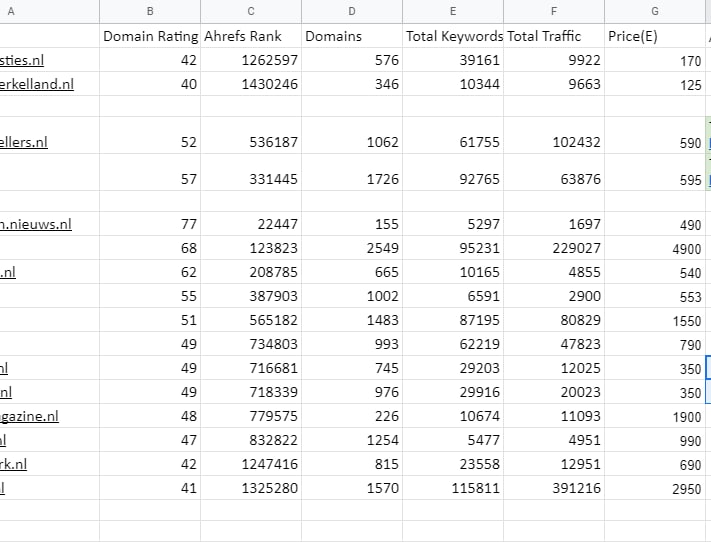Screen dimensions: 711x542
Task: Select Ahrefs Rank cell 1262597
Action: pyautogui.click(x=251, y=60)
